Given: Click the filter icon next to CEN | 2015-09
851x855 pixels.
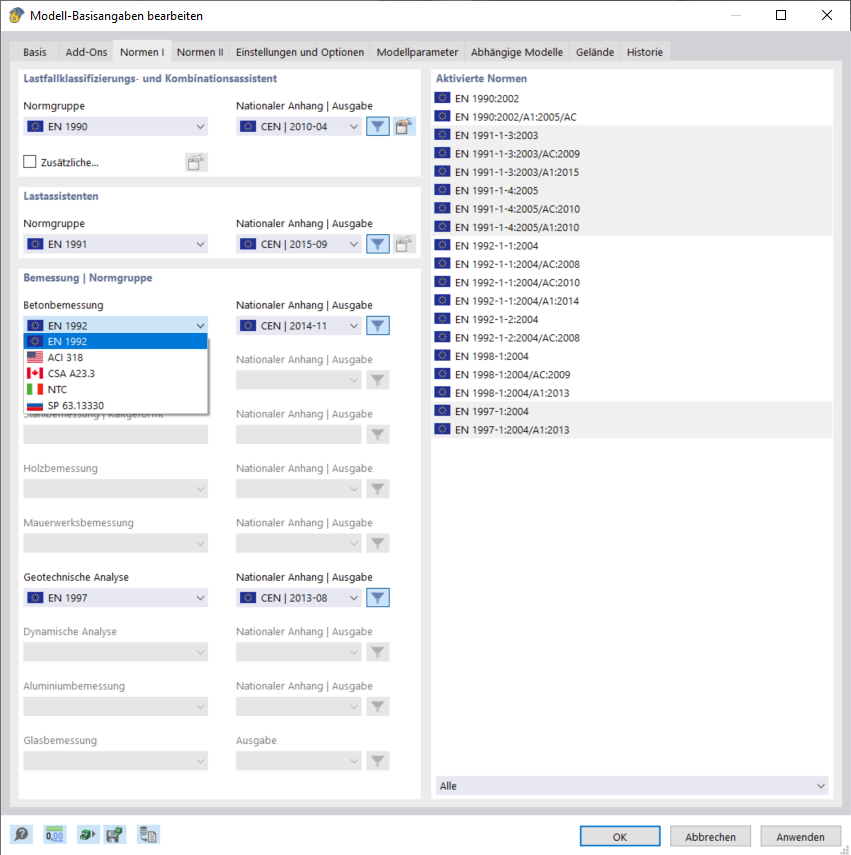Looking at the screenshot, I should [x=377, y=244].
